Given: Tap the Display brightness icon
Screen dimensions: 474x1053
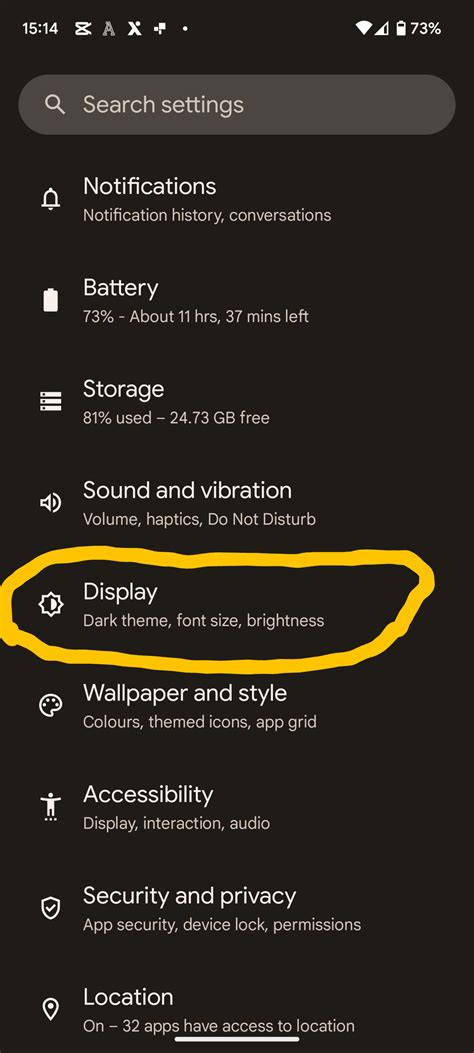Looking at the screenshot, I should point(51,604).
